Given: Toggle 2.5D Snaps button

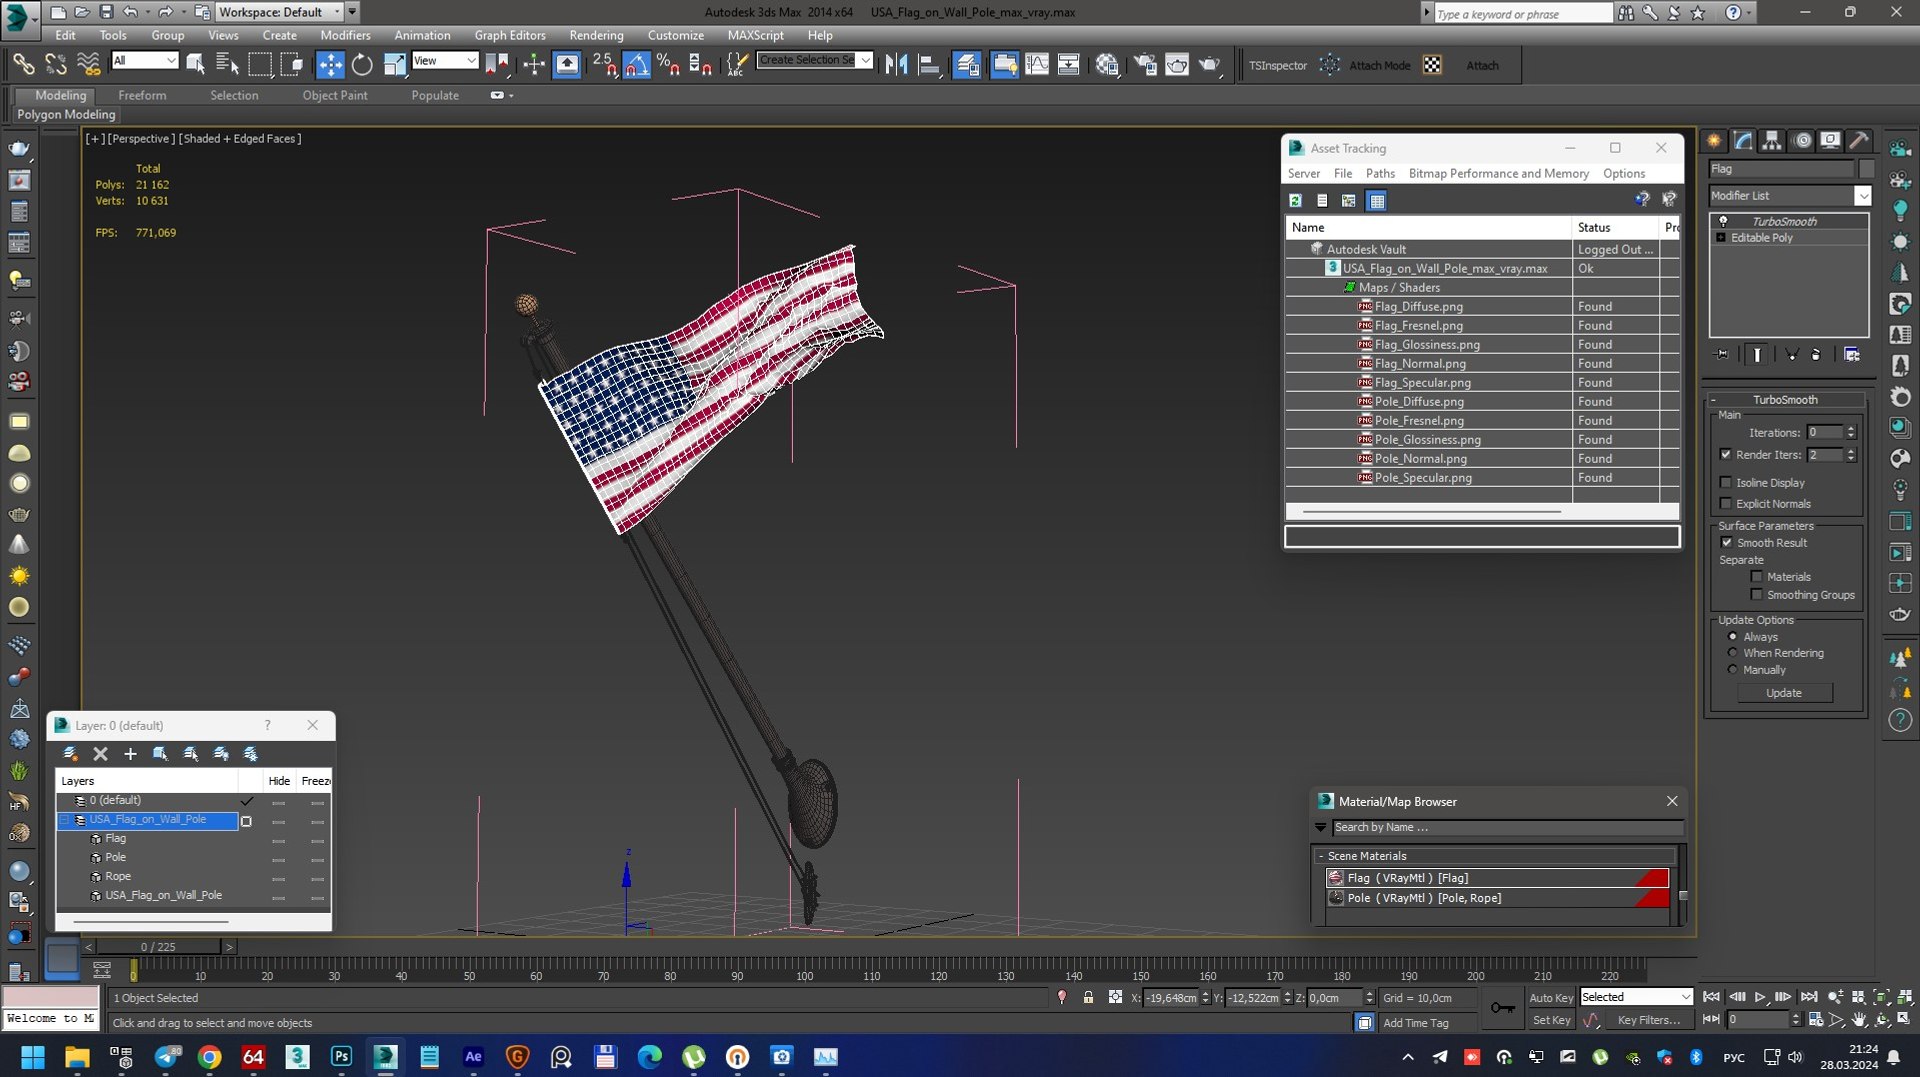Looking at the screenshot, I should click(x=604, y=65).
